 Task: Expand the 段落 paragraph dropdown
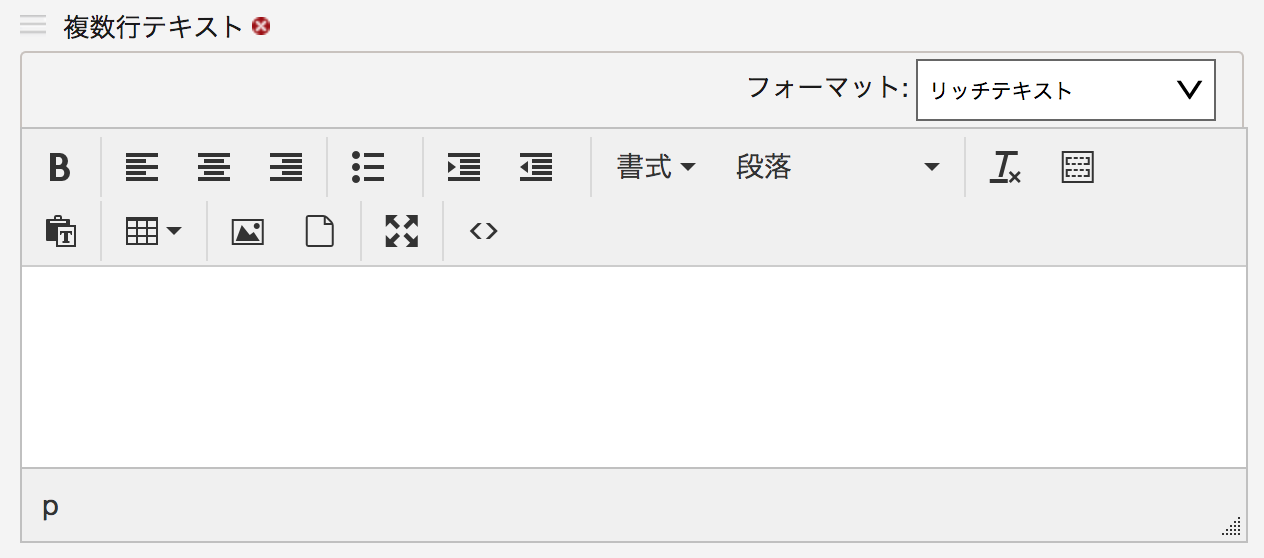pyautogui.click(x=838, y=167)
